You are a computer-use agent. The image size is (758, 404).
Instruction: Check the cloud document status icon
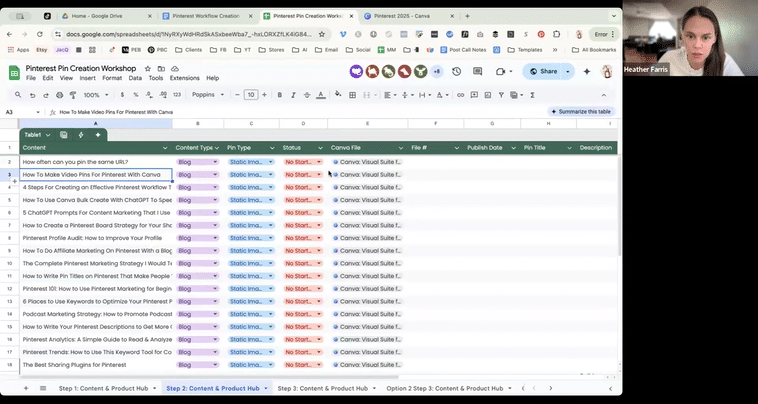(175, 69)
